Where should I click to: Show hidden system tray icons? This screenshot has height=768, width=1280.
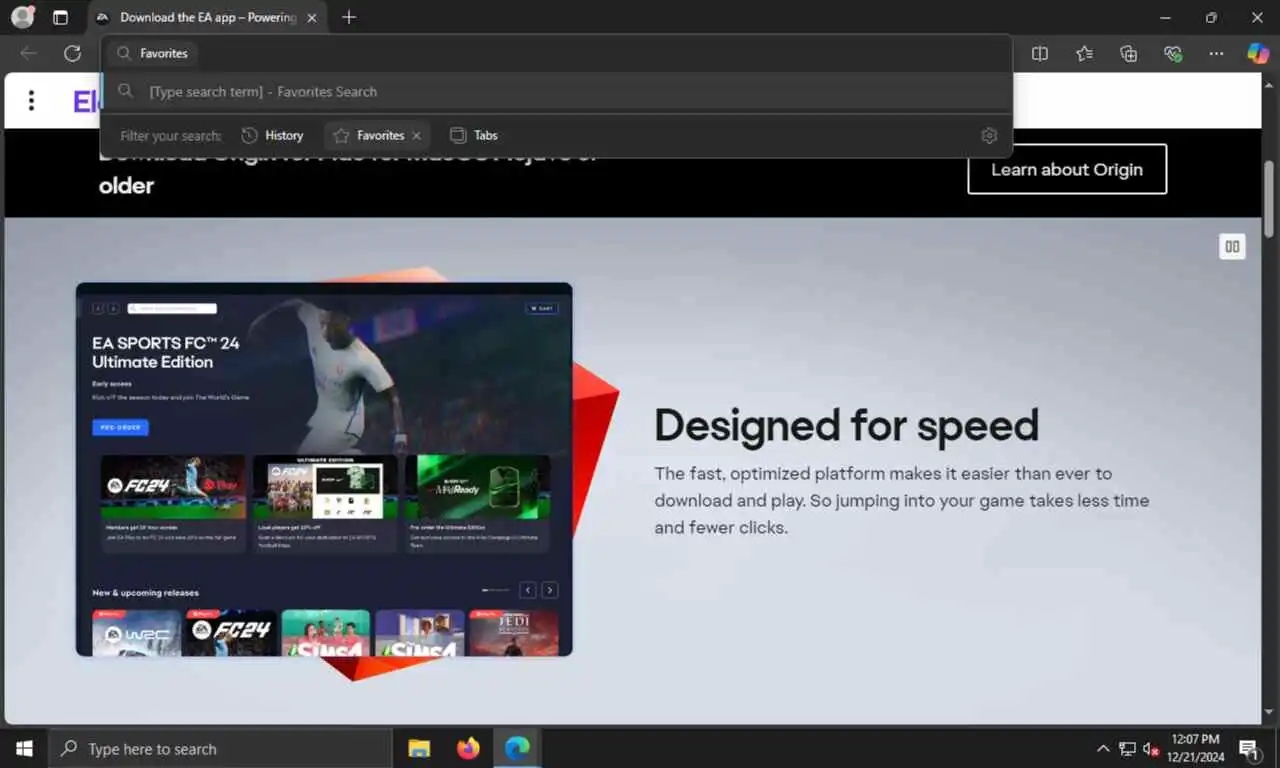pos(1102,748)
